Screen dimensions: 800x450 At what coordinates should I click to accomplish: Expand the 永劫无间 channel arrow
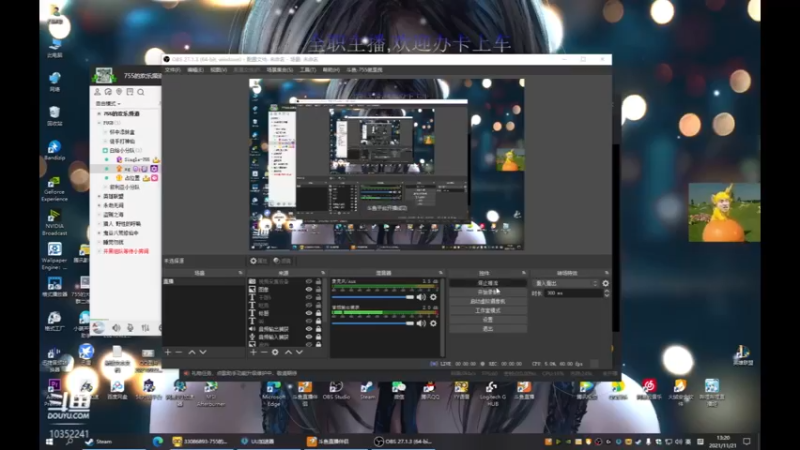click(99, 206)
